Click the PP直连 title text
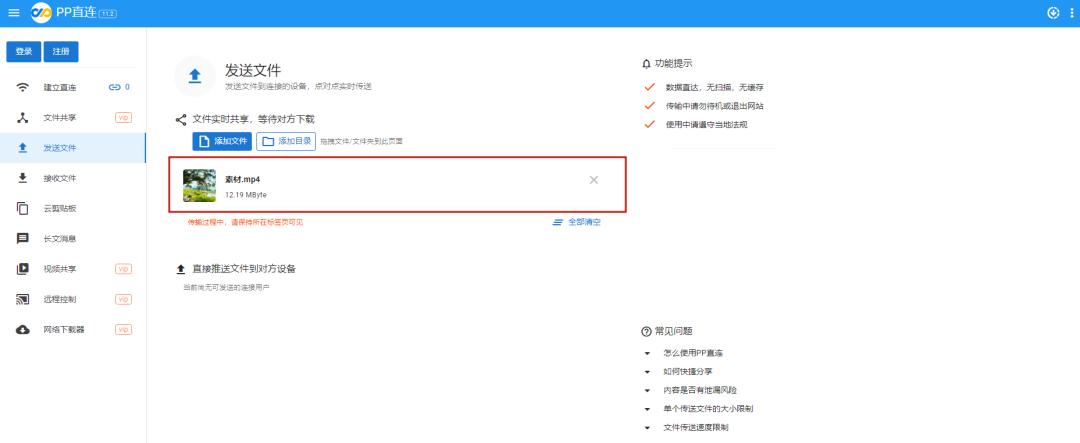This screenshot has width=1080, height=443. click(76, 12)
